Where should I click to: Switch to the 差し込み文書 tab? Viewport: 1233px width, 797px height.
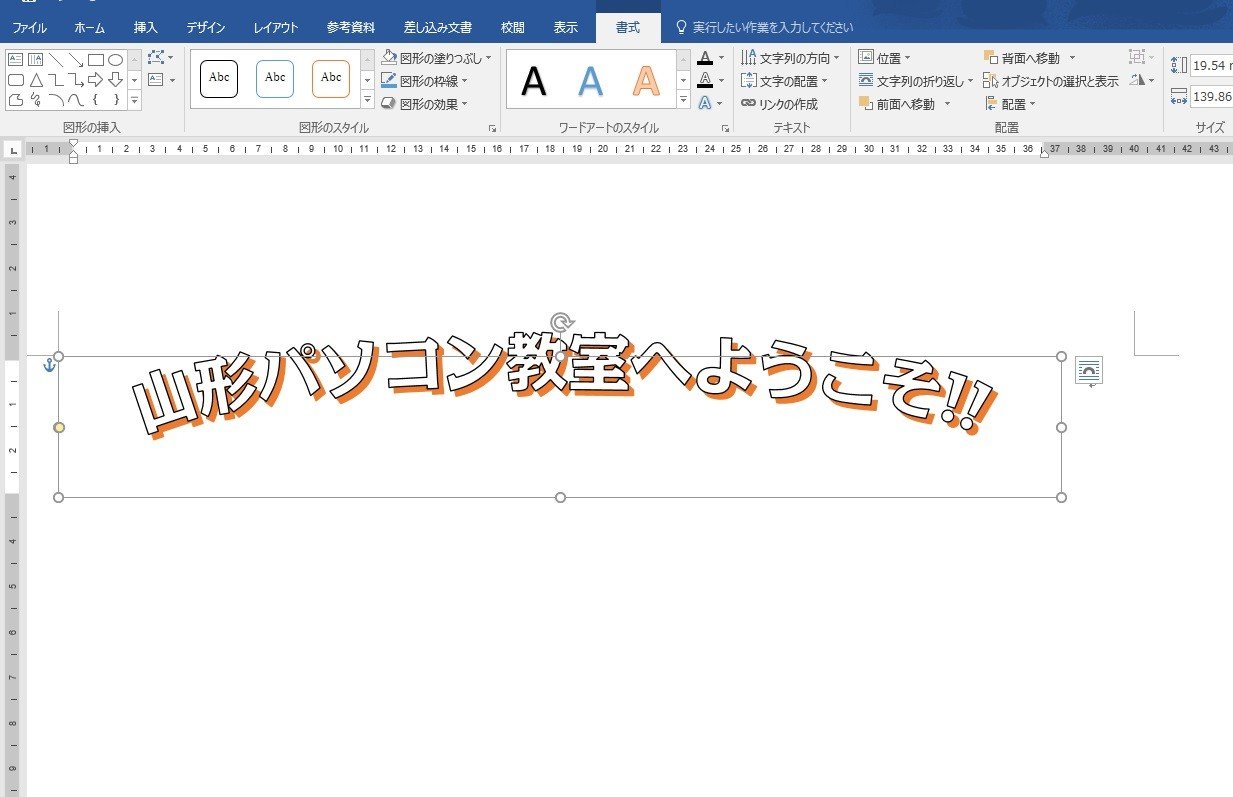click(x=438, y=28)
